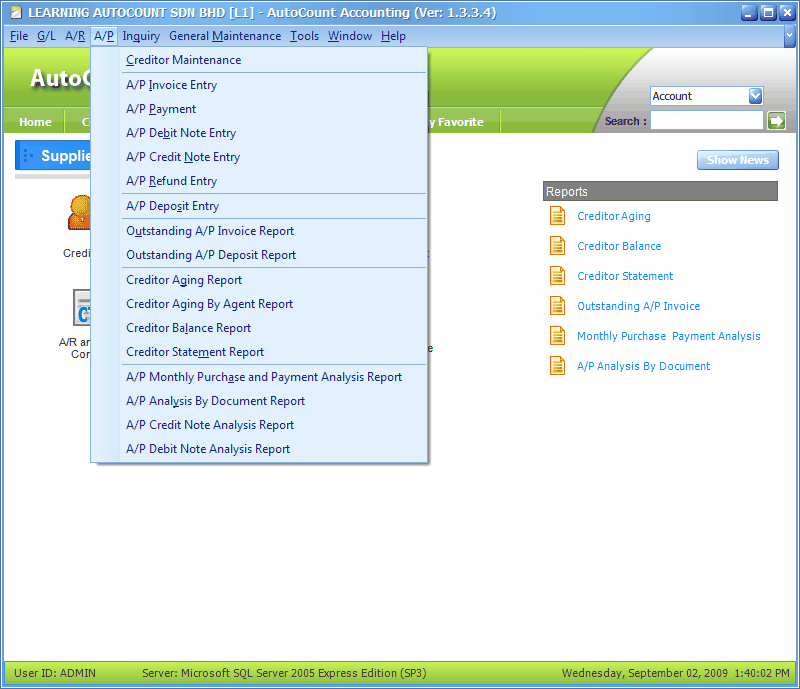Click the SQL Server 2005 status bar text

(284, 673)
